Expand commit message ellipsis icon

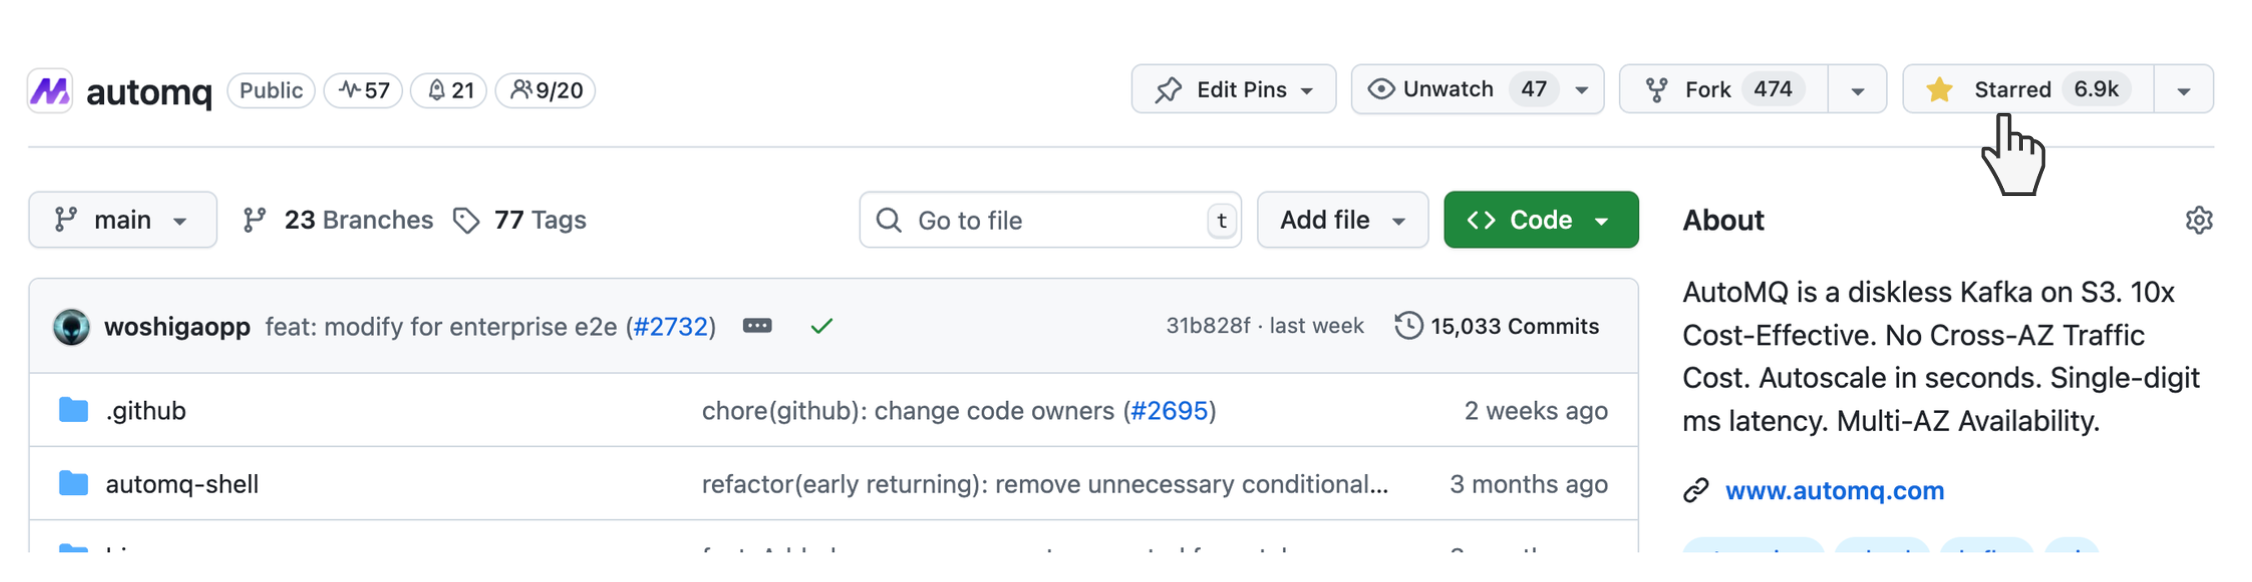click(x=757, y=326)
